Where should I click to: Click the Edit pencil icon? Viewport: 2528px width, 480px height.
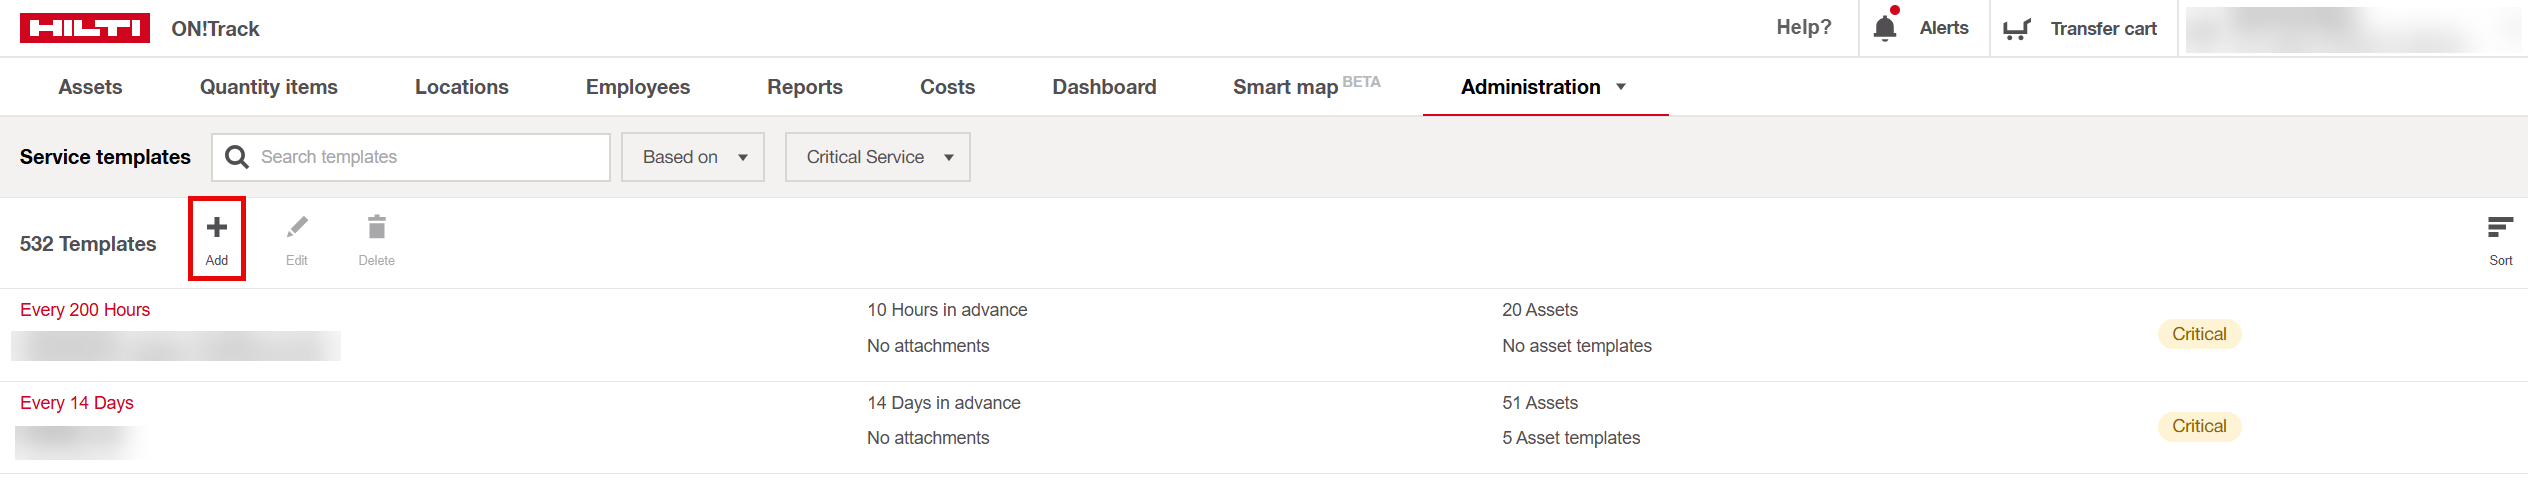tap(297, 228)
